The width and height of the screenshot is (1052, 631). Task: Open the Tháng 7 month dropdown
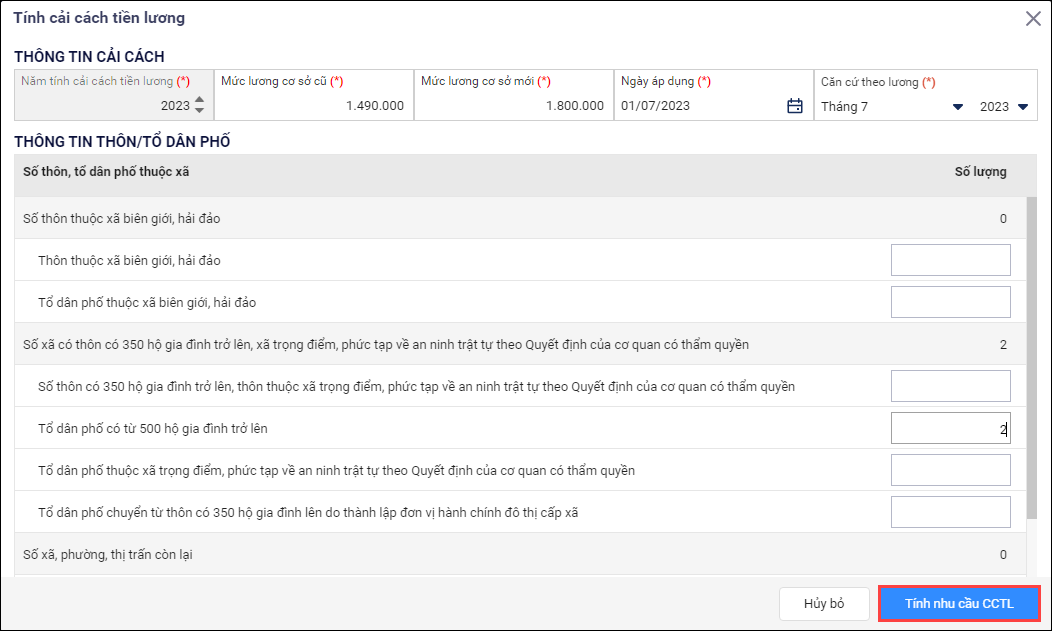957,107
